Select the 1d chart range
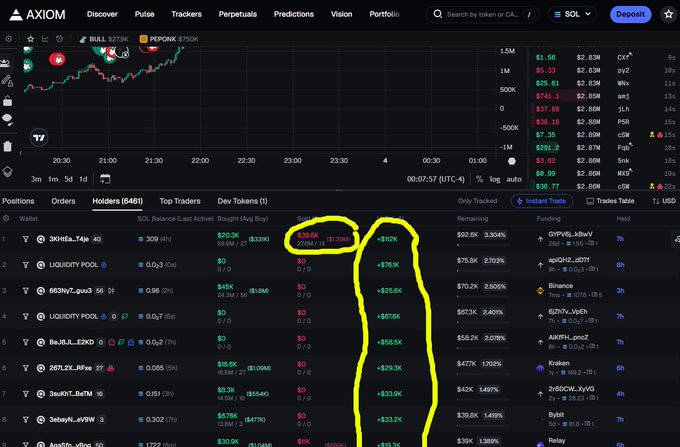This screenshot has width=680, height=447. (x=83, y=179)
